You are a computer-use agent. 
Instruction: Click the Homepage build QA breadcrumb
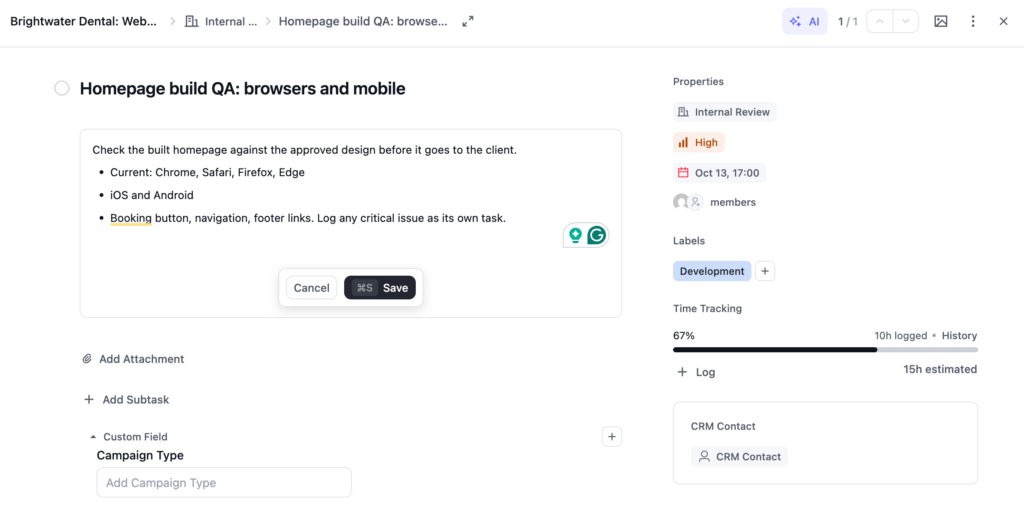pyautogui.click(x=364, y=22)
